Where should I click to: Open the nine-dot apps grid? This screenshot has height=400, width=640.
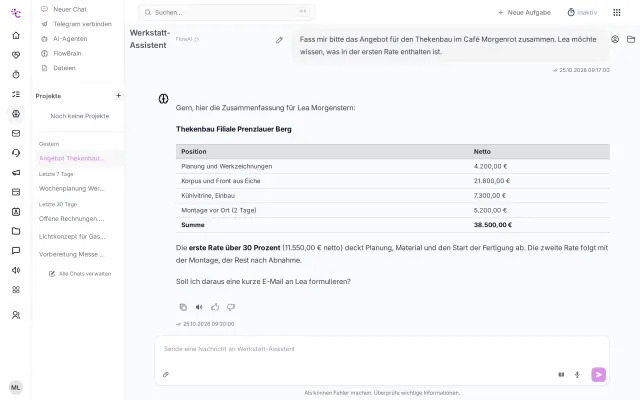[x=617, y=13]
